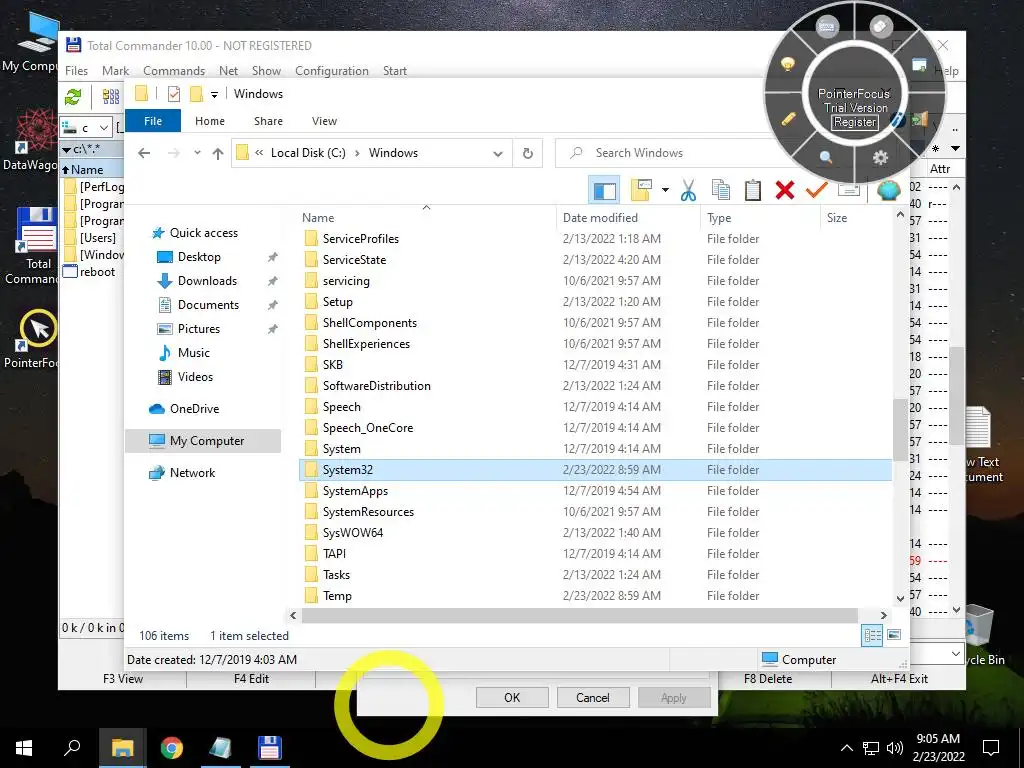
Task: Click the red X Delete icon
Action: (x=785, y=190)
